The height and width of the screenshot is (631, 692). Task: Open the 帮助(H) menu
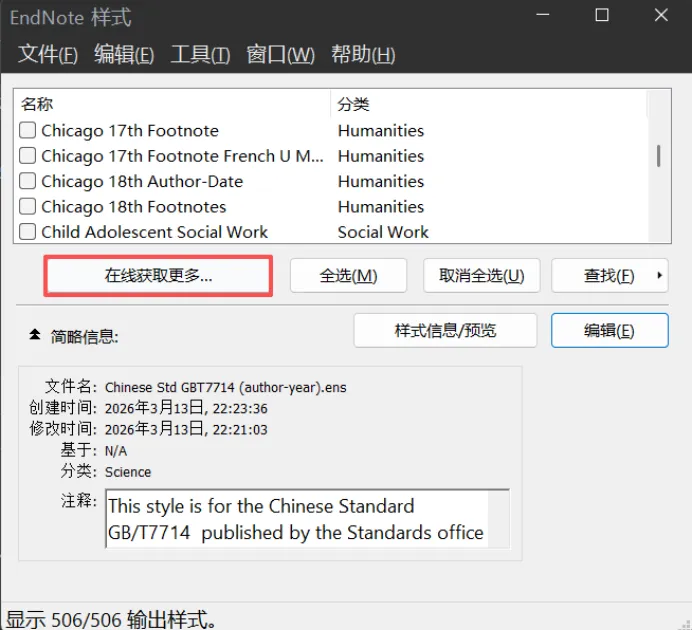point(363,55)
